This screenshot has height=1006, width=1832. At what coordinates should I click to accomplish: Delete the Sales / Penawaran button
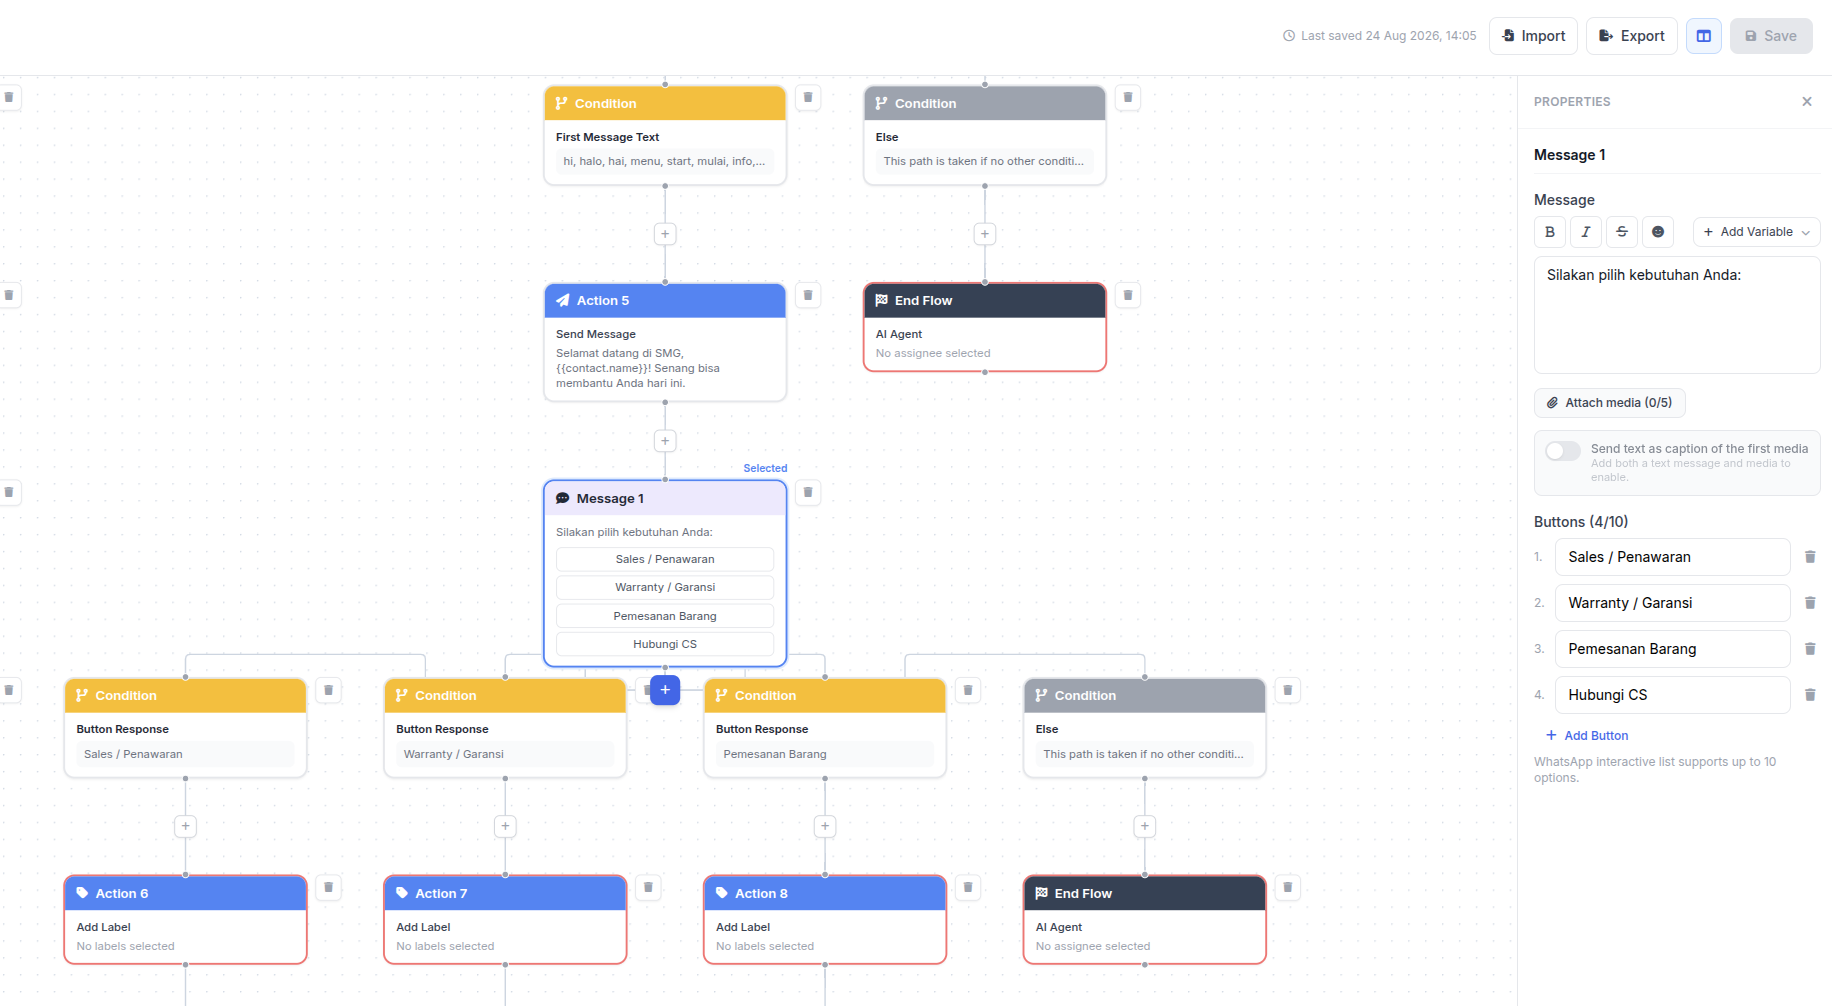click(1810, 557)
